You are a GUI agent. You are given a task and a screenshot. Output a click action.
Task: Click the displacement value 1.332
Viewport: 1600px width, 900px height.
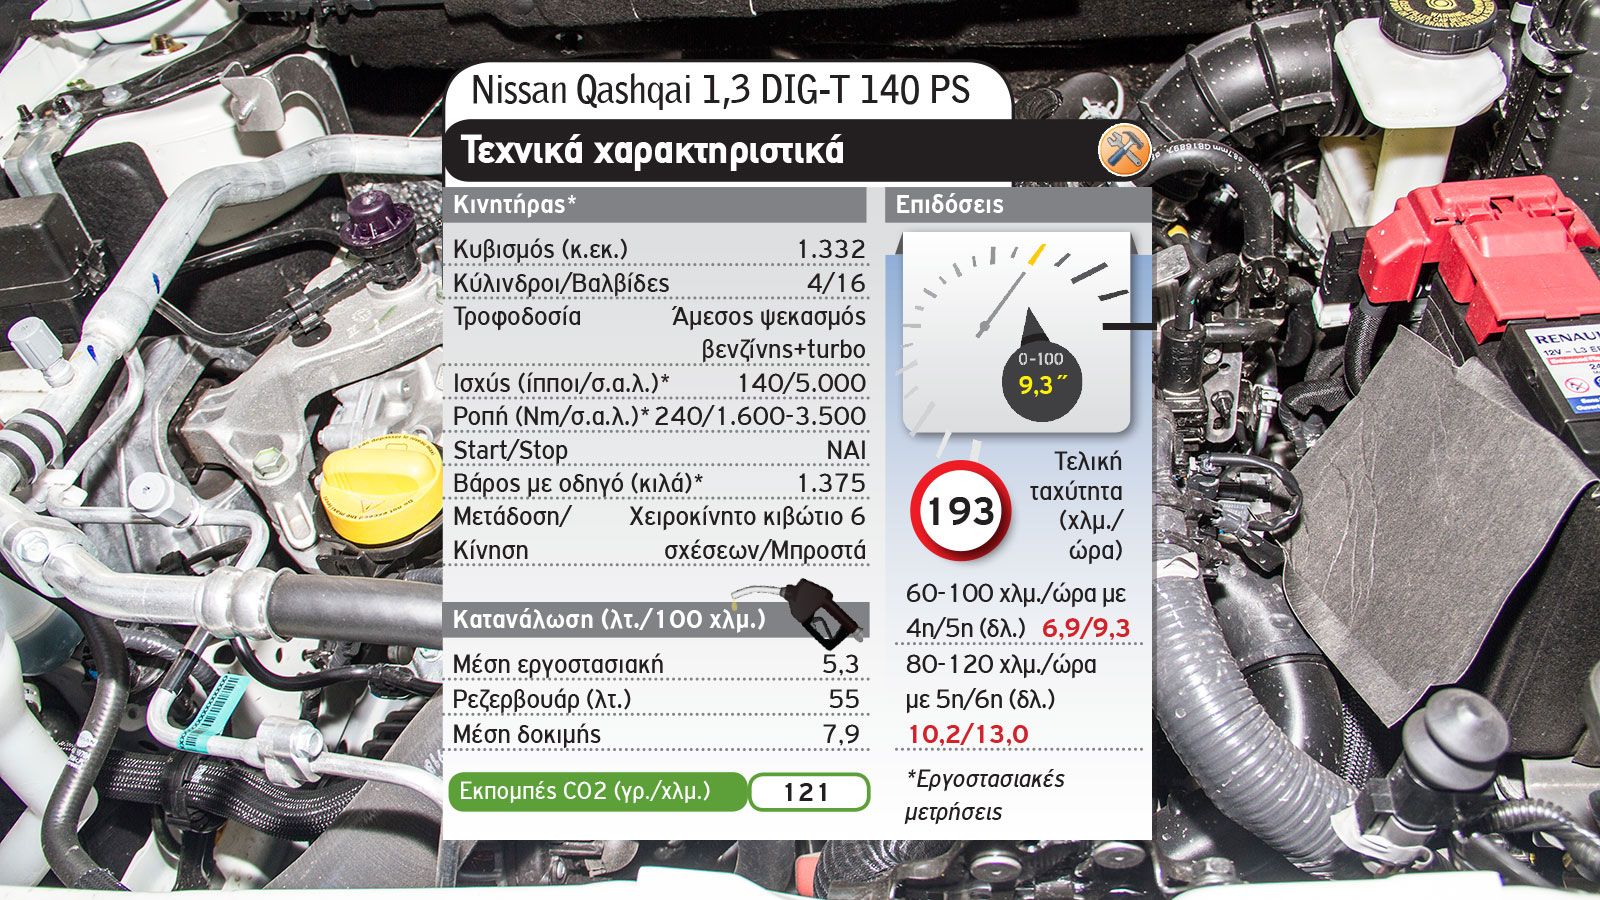tap(831, 249)
